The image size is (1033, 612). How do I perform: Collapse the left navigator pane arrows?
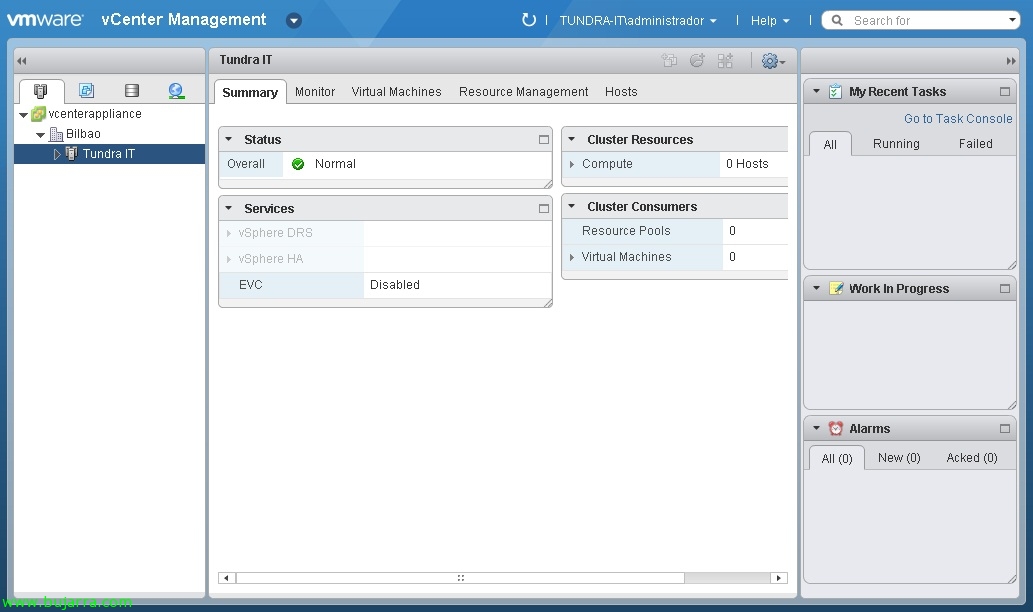point(22,61)
